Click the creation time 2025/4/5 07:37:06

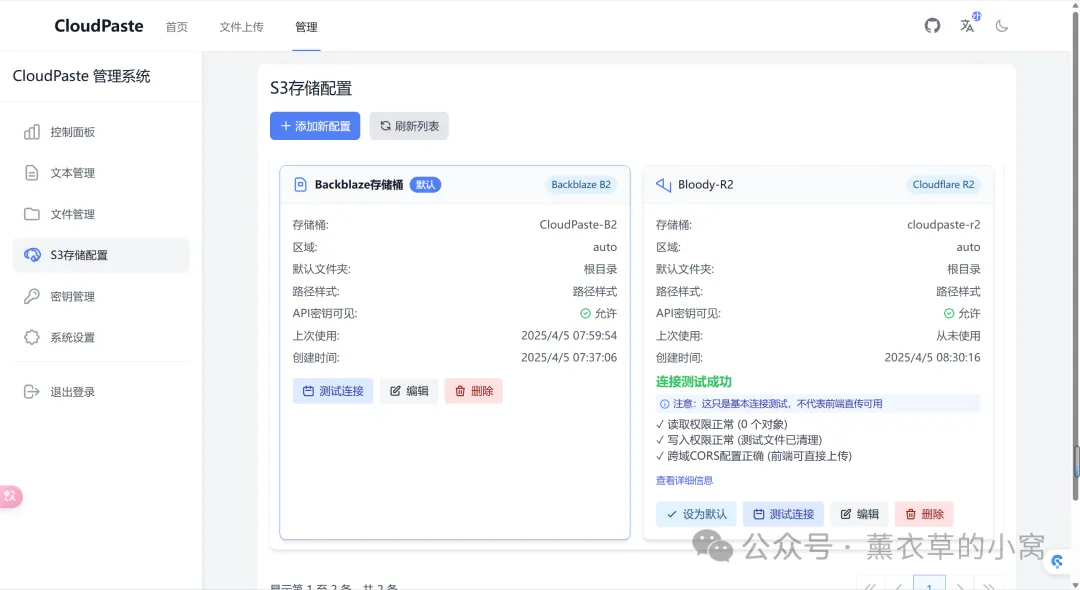569,357
